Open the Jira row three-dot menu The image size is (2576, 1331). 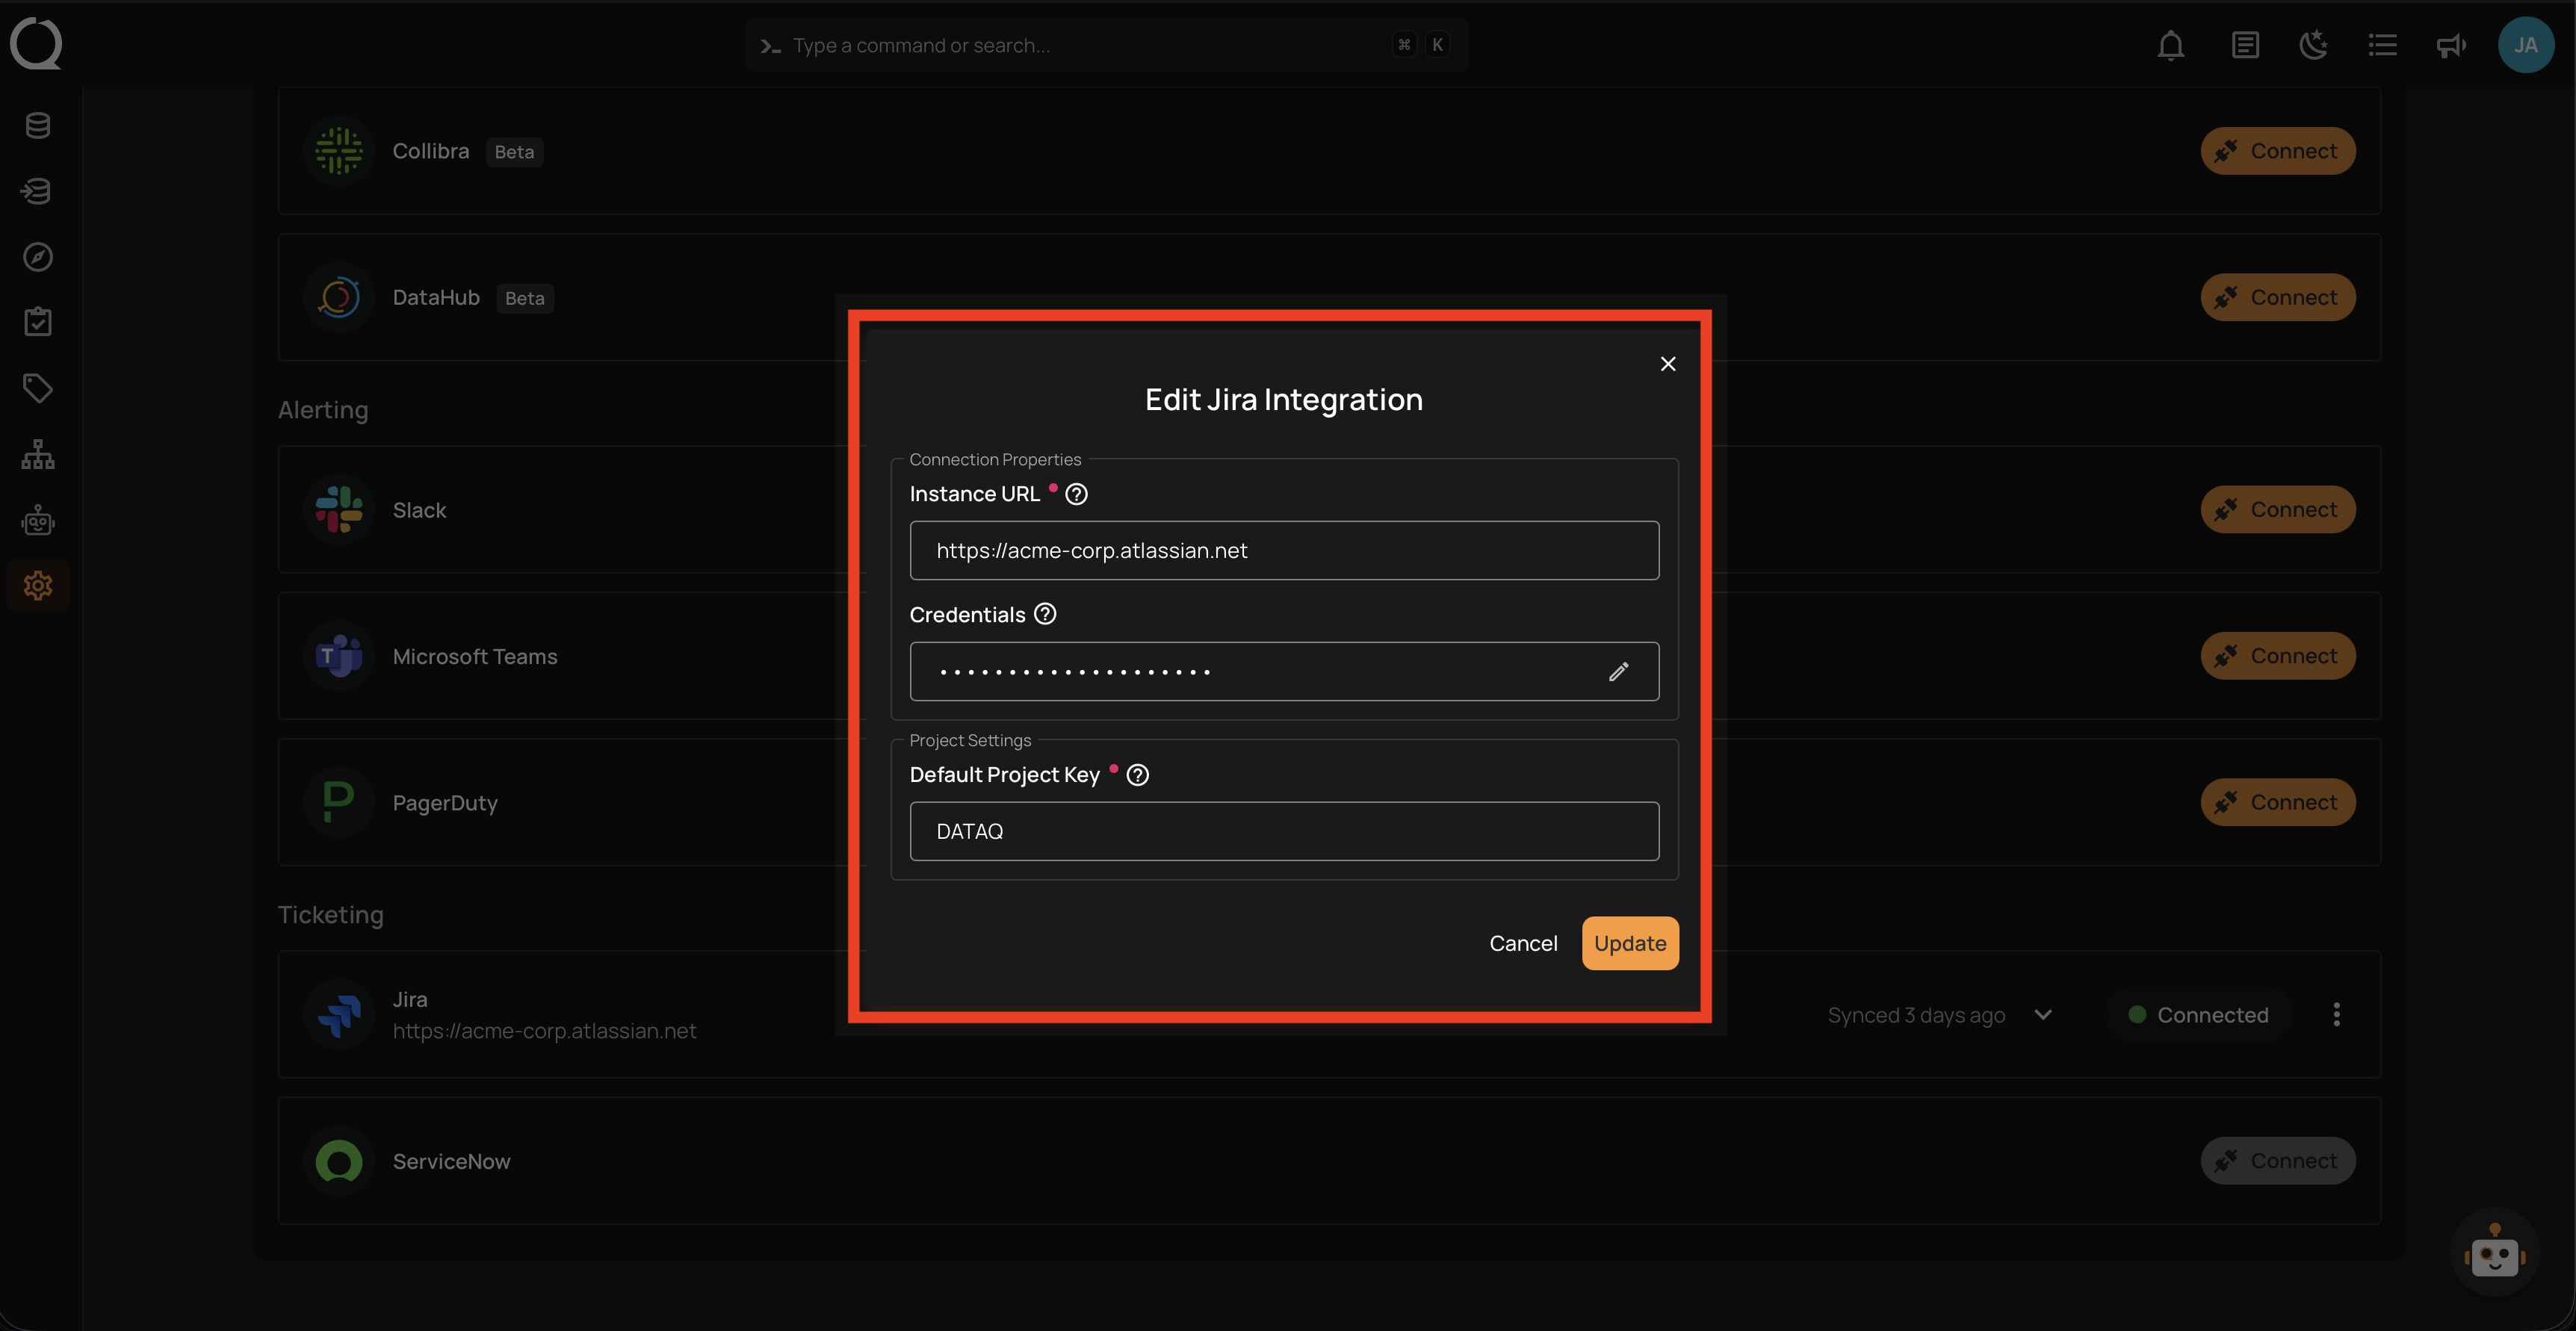[x=2336, y=1015]
